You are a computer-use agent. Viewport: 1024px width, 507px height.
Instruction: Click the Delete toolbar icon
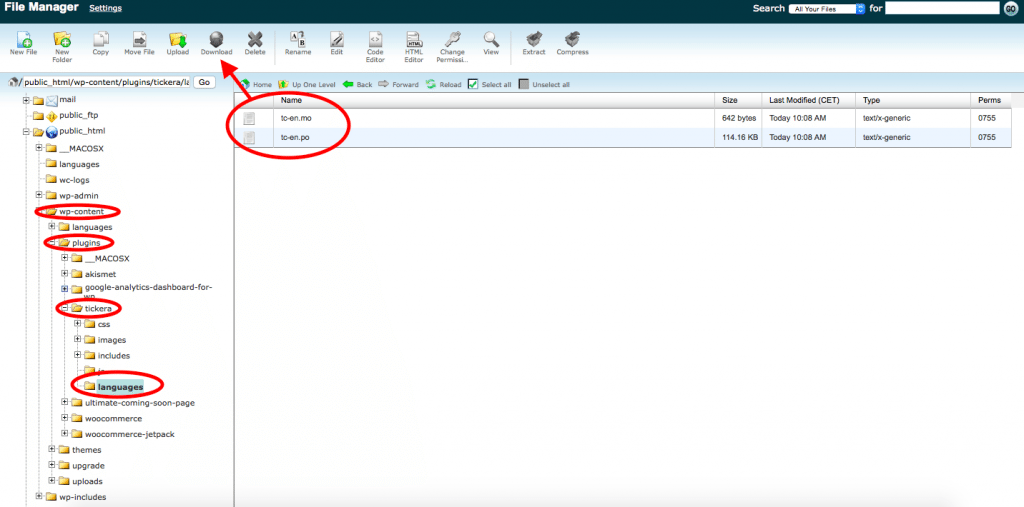point(255,43)
